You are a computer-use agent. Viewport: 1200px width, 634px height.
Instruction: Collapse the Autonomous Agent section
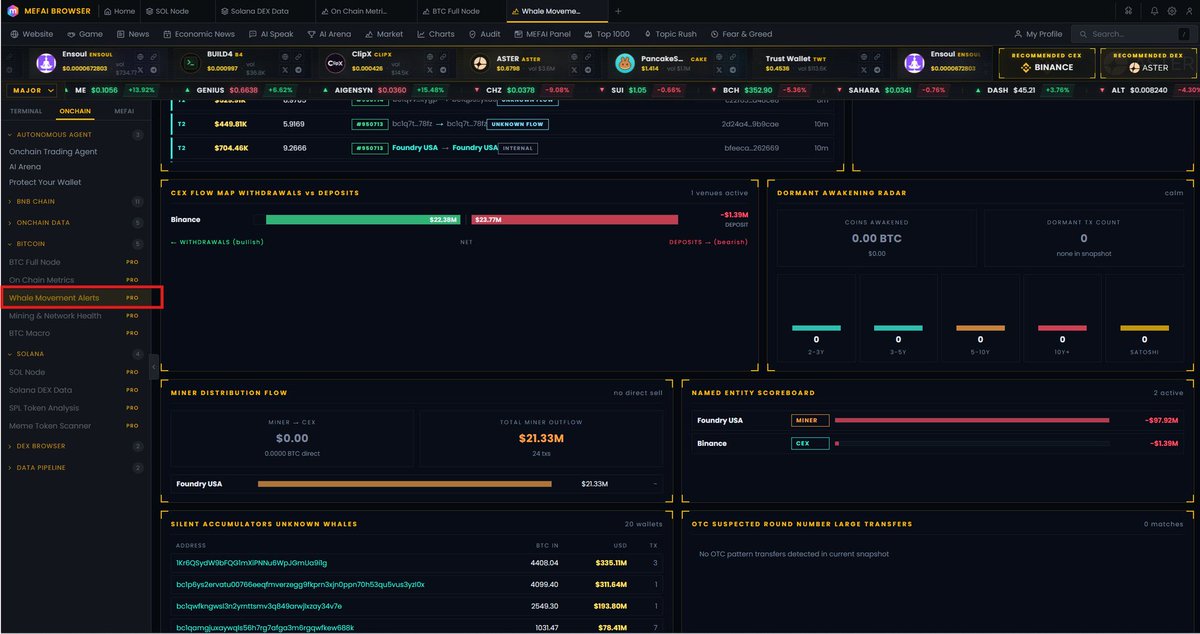(x=76, y=134)
